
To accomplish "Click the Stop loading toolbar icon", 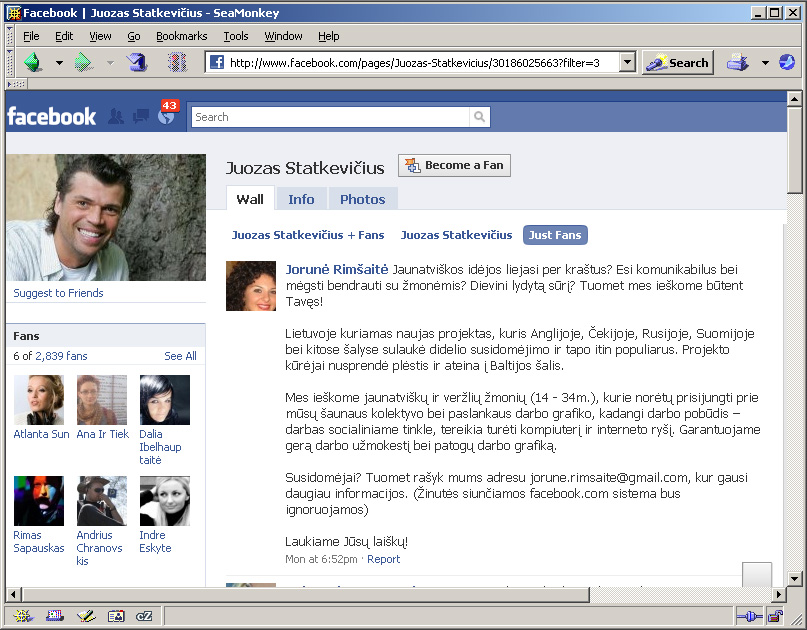I will (177, 63).
